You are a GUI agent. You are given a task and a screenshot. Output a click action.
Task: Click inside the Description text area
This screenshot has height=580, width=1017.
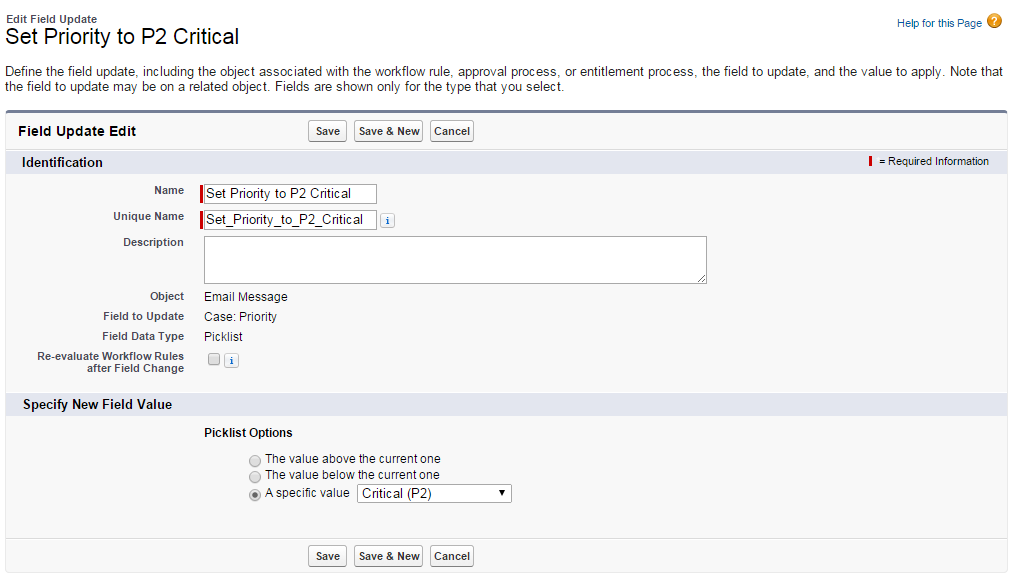point(455,260)
